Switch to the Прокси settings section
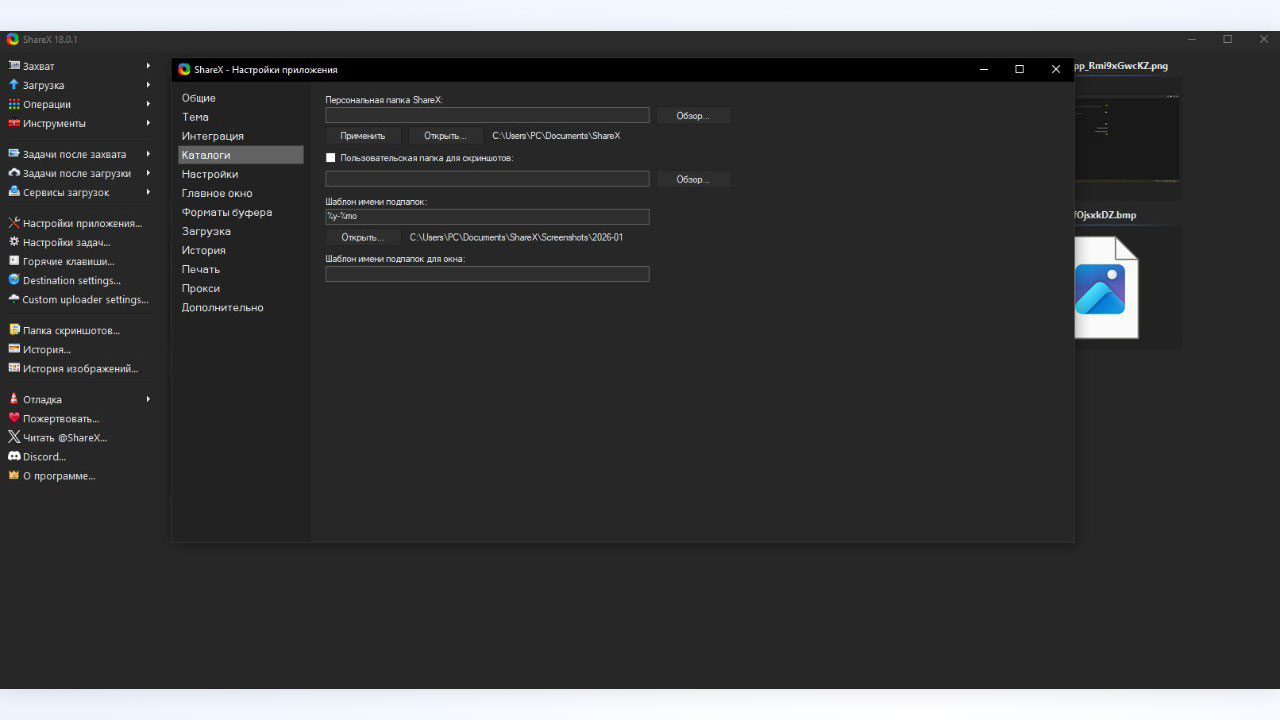The image size is (1280, 720). pyautogui.click(x=200, y=288)
